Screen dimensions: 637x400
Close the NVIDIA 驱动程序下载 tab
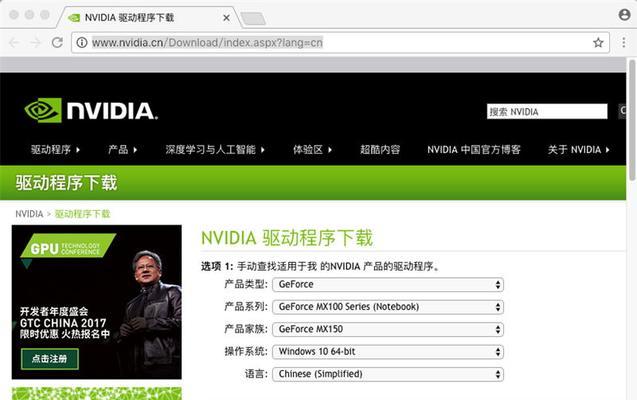tap(227, 18)
